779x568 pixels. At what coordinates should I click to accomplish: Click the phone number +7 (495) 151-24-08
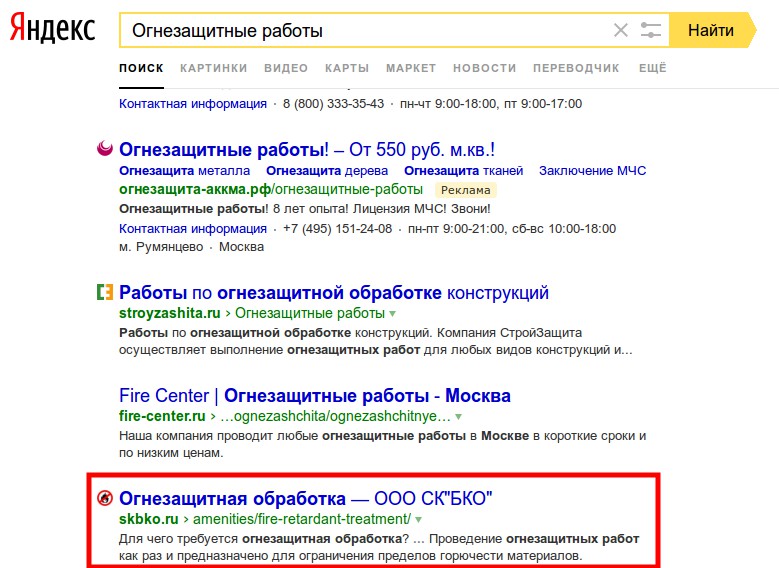click(337, 229)
